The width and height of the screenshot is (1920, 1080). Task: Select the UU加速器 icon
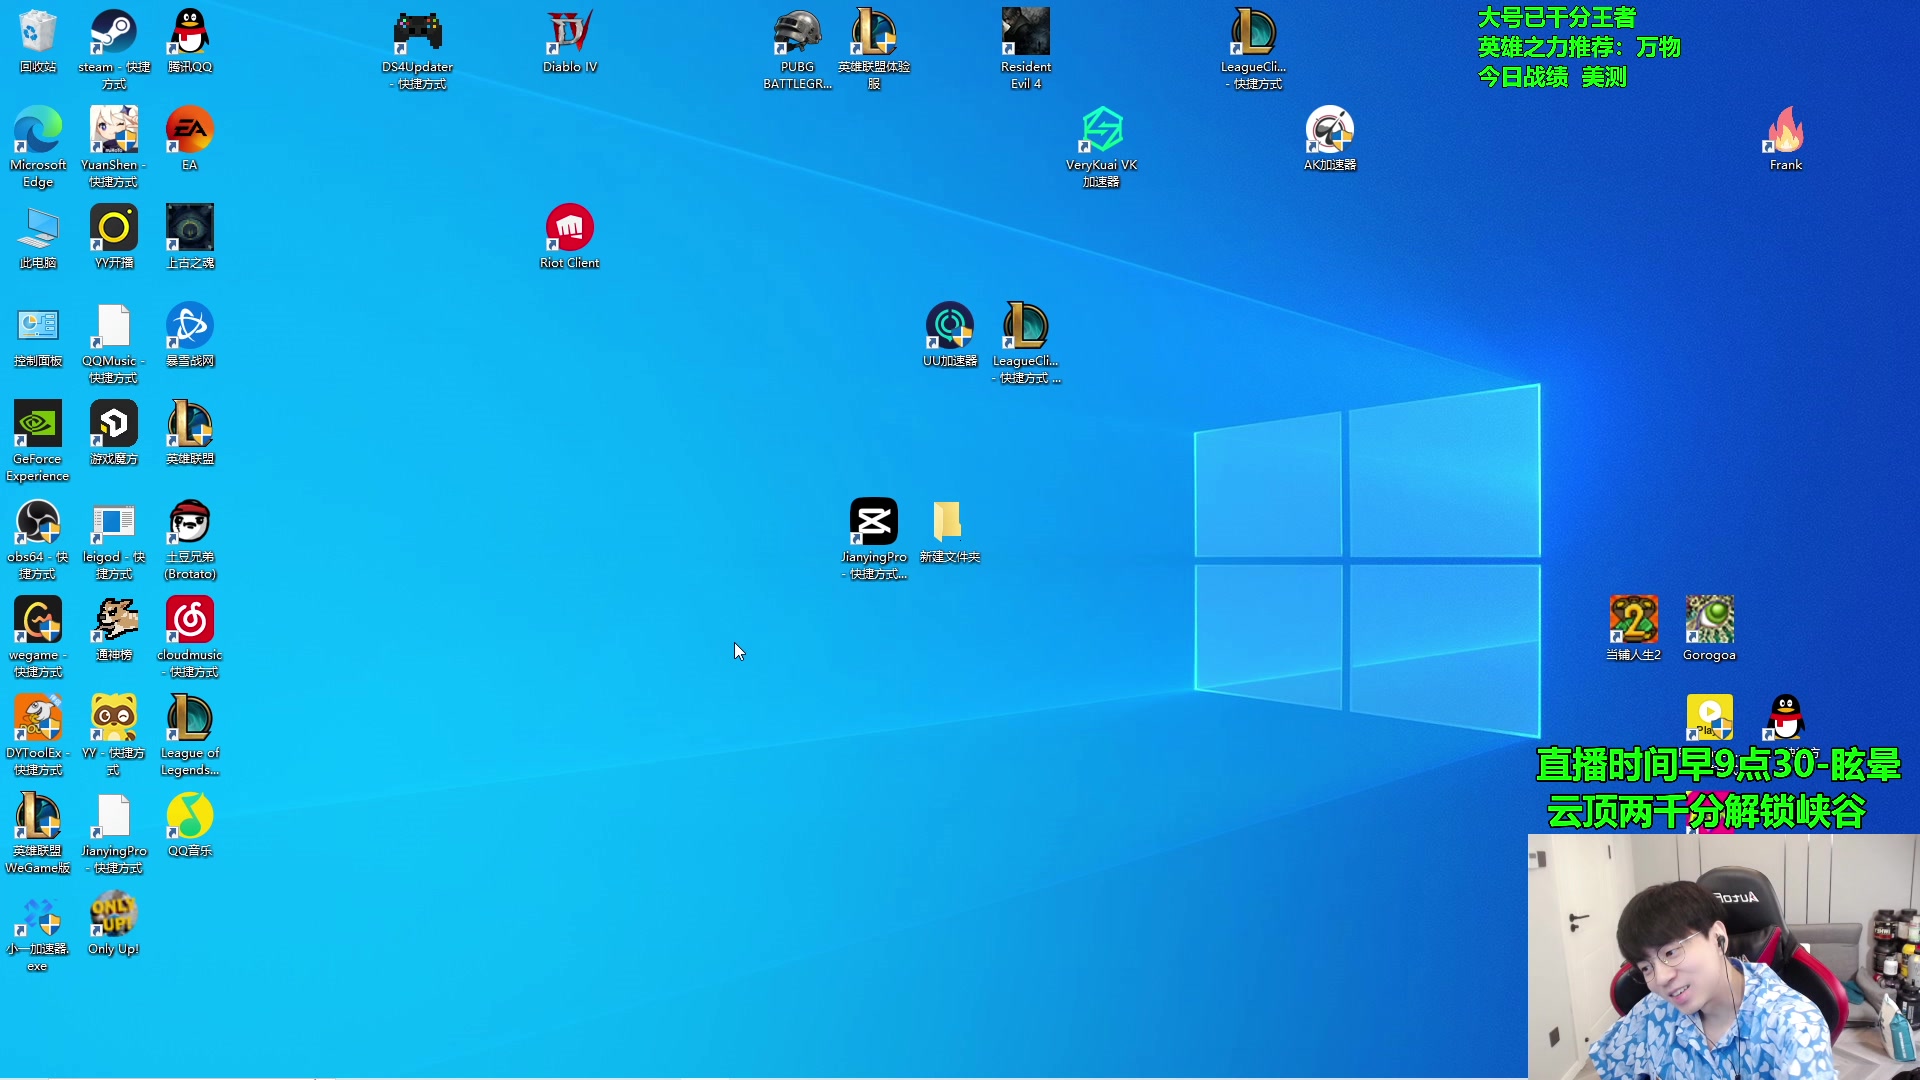950,335
